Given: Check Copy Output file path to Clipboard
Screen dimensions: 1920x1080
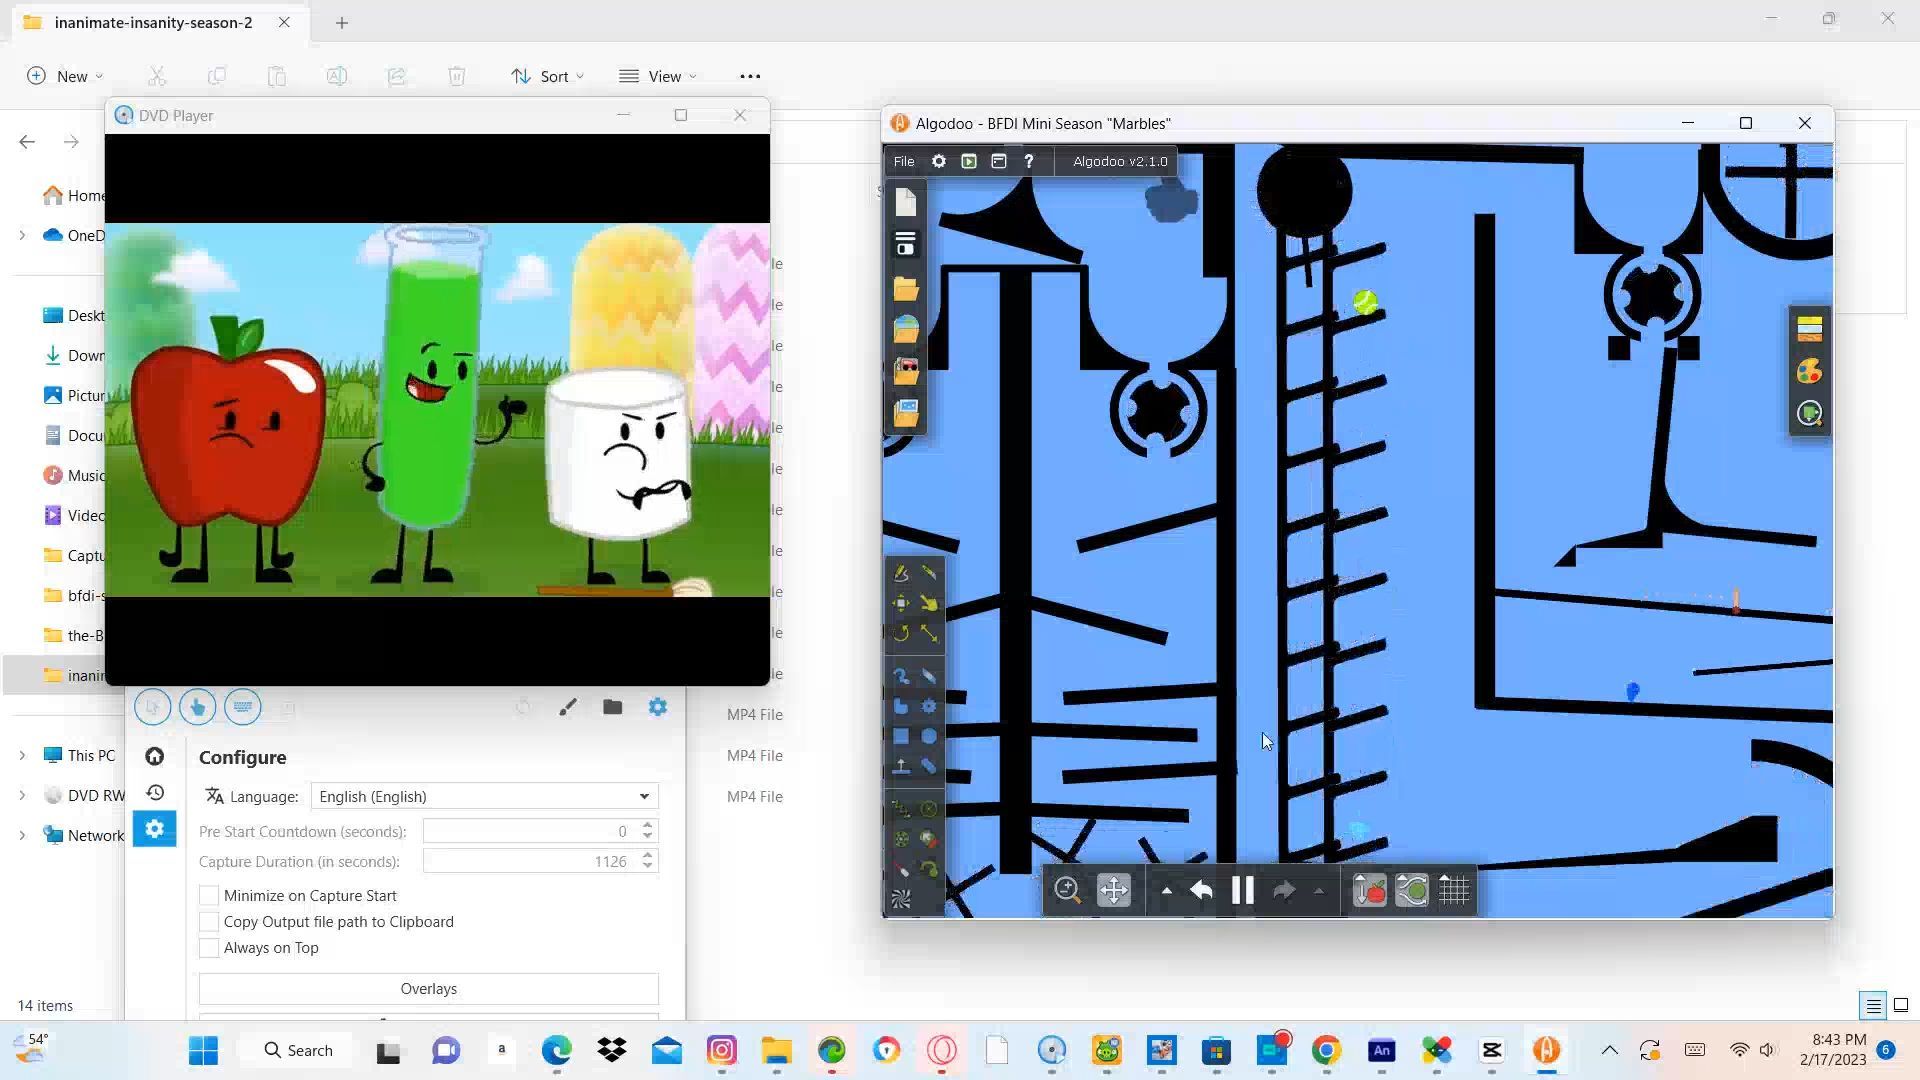Looking at the screenshot, I should point(209,922).
